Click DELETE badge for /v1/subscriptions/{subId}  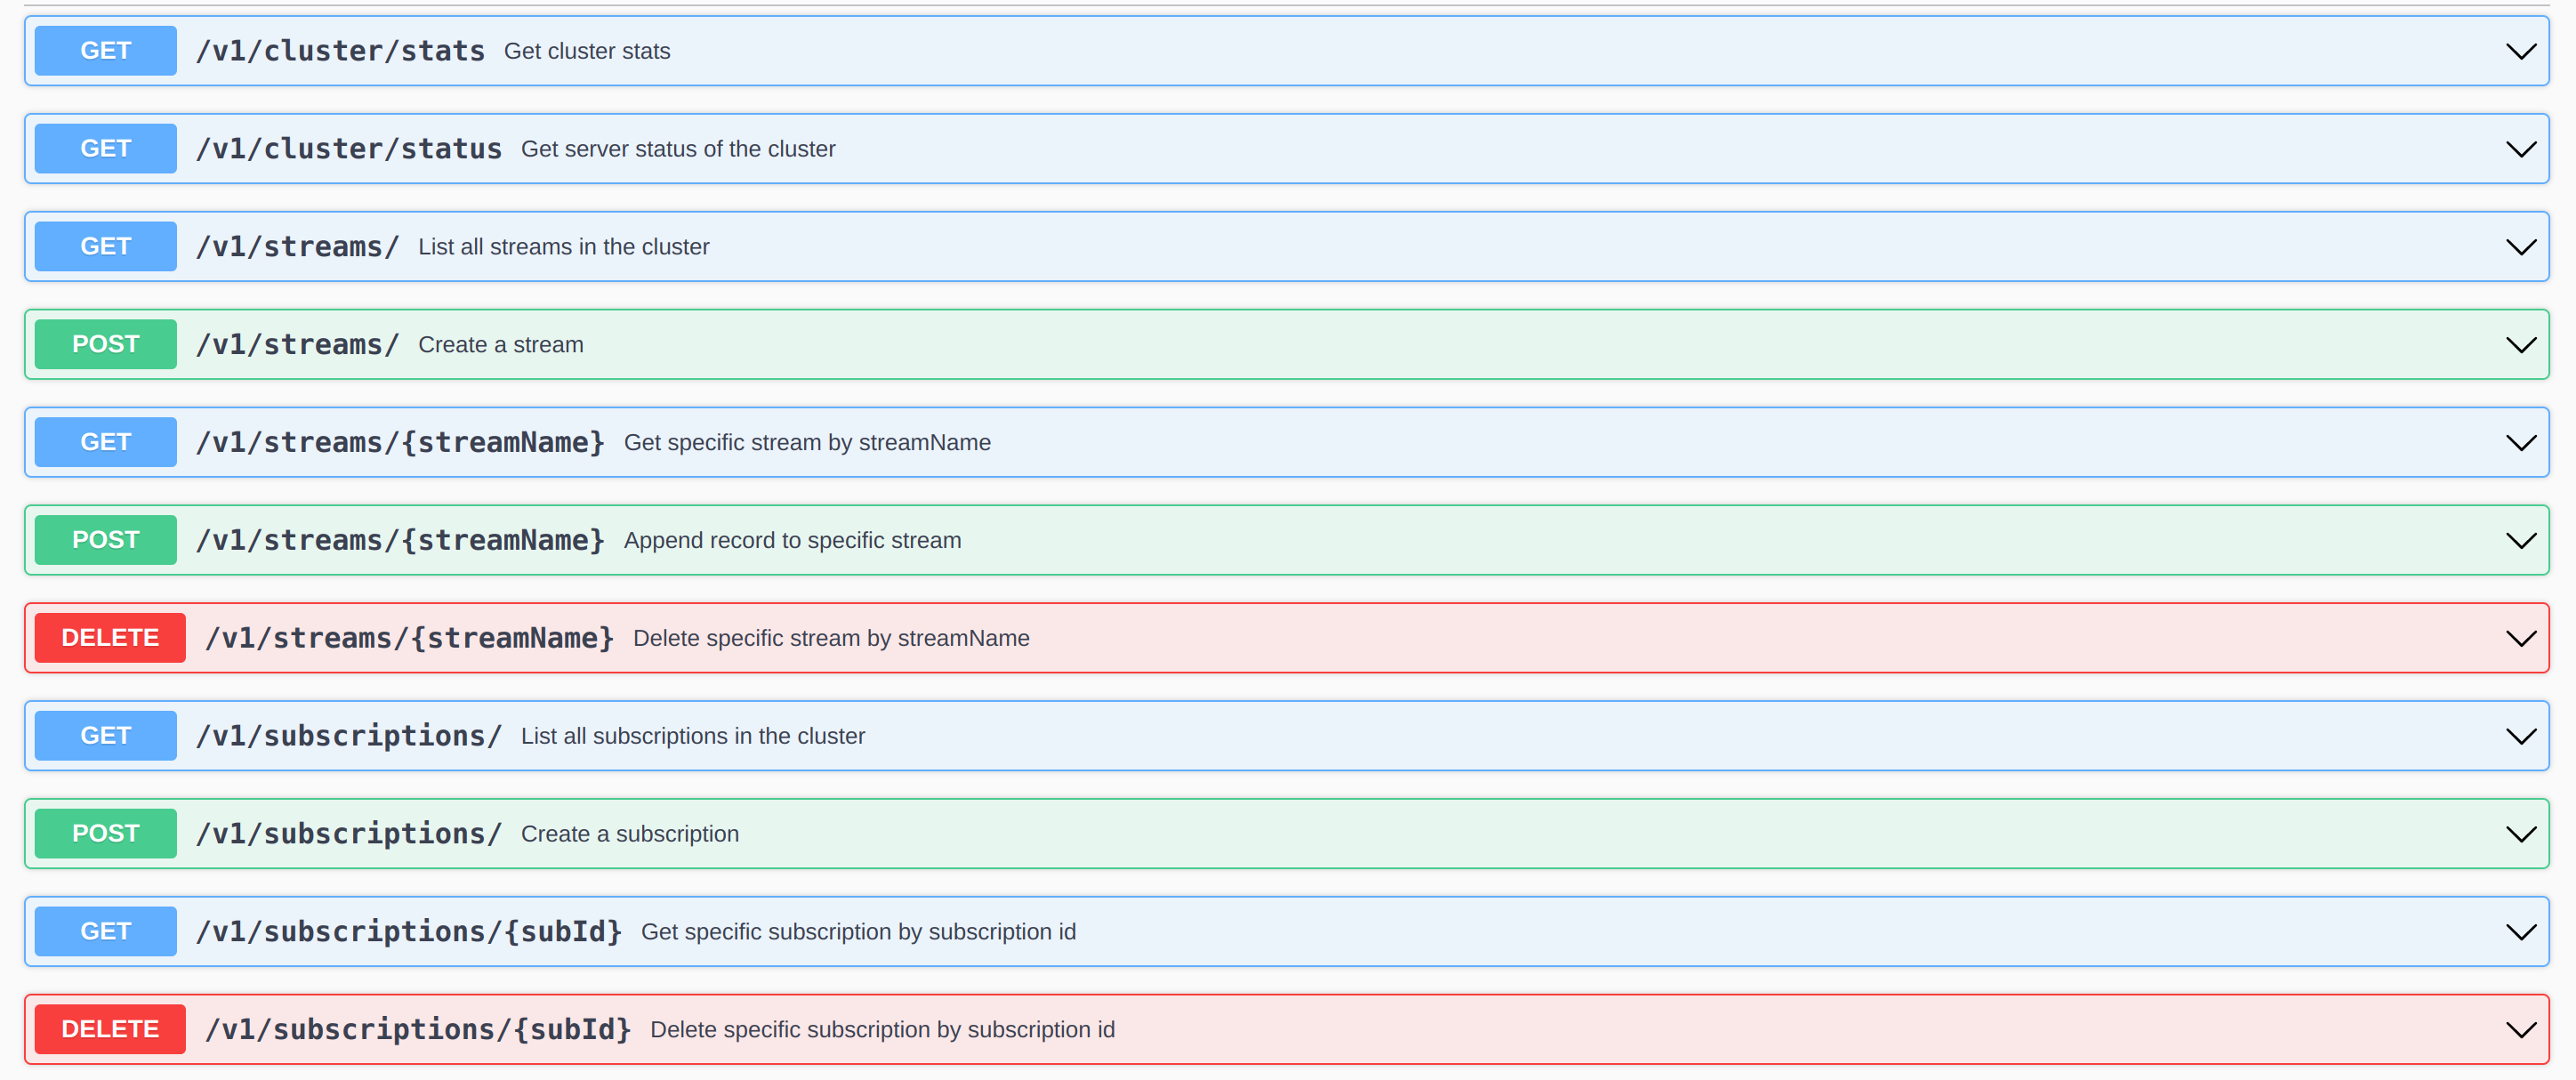tap(110, 1030)
